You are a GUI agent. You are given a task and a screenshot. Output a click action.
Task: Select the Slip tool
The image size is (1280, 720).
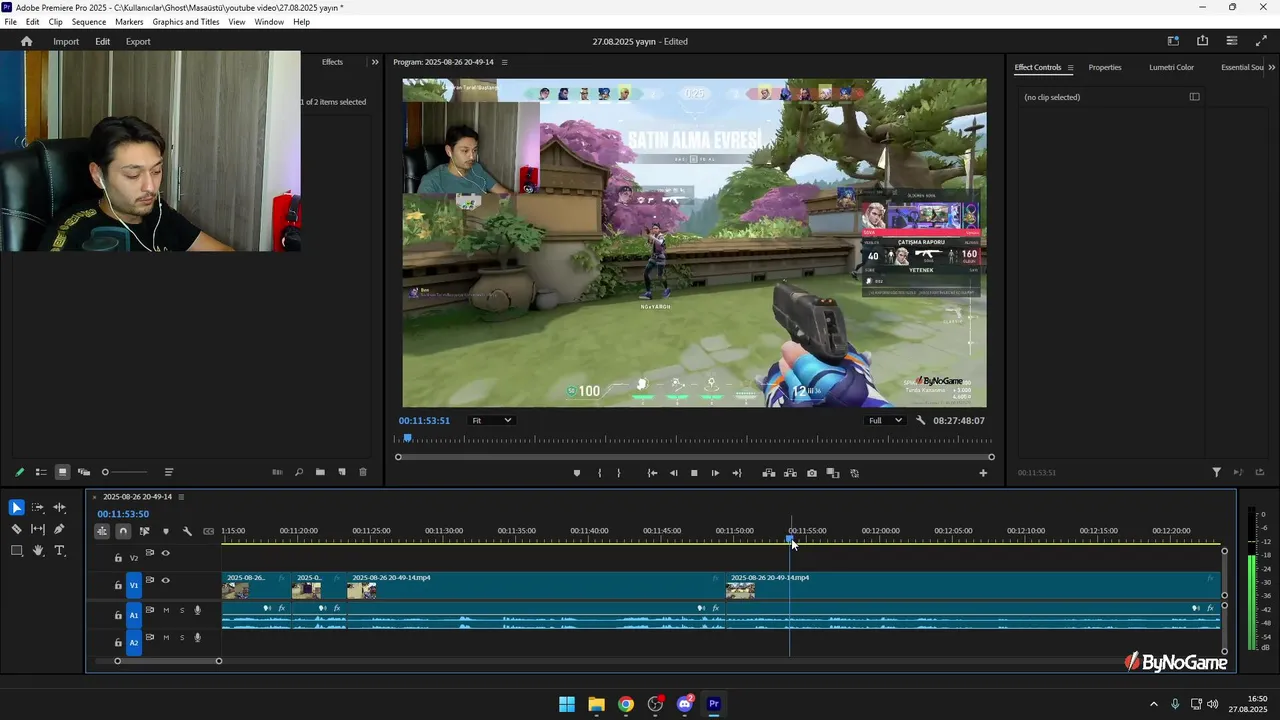pos(38,529)
